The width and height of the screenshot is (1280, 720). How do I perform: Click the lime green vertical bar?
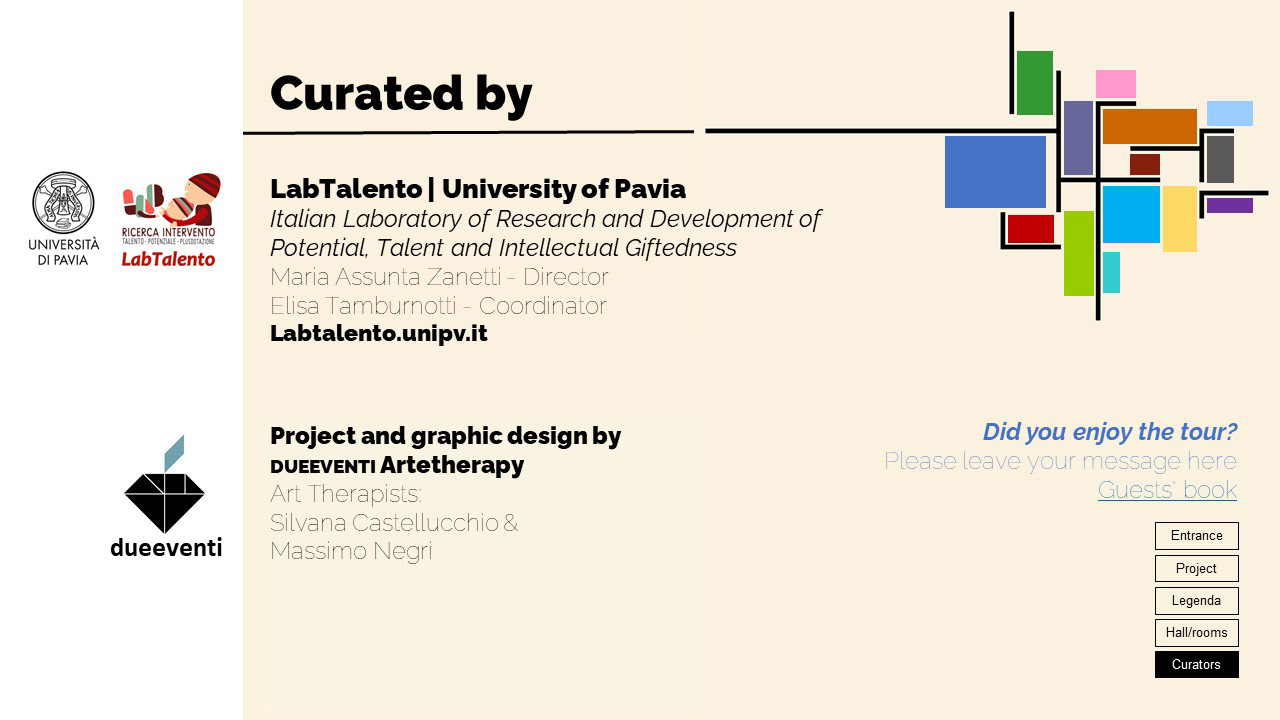1078,253
